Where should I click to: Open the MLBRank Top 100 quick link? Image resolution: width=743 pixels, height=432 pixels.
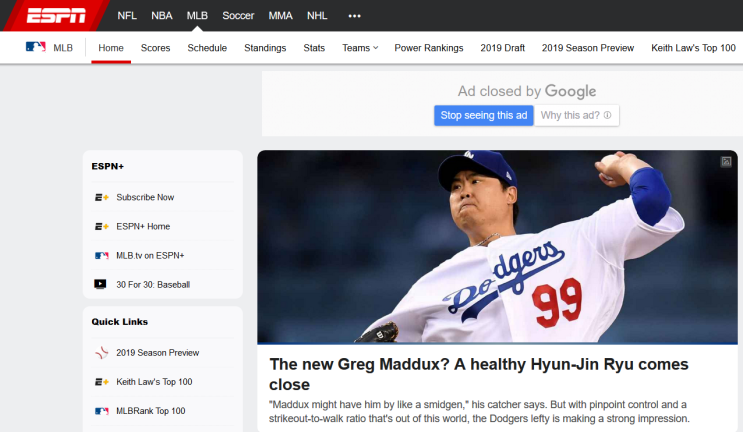(x=151, y=411)
